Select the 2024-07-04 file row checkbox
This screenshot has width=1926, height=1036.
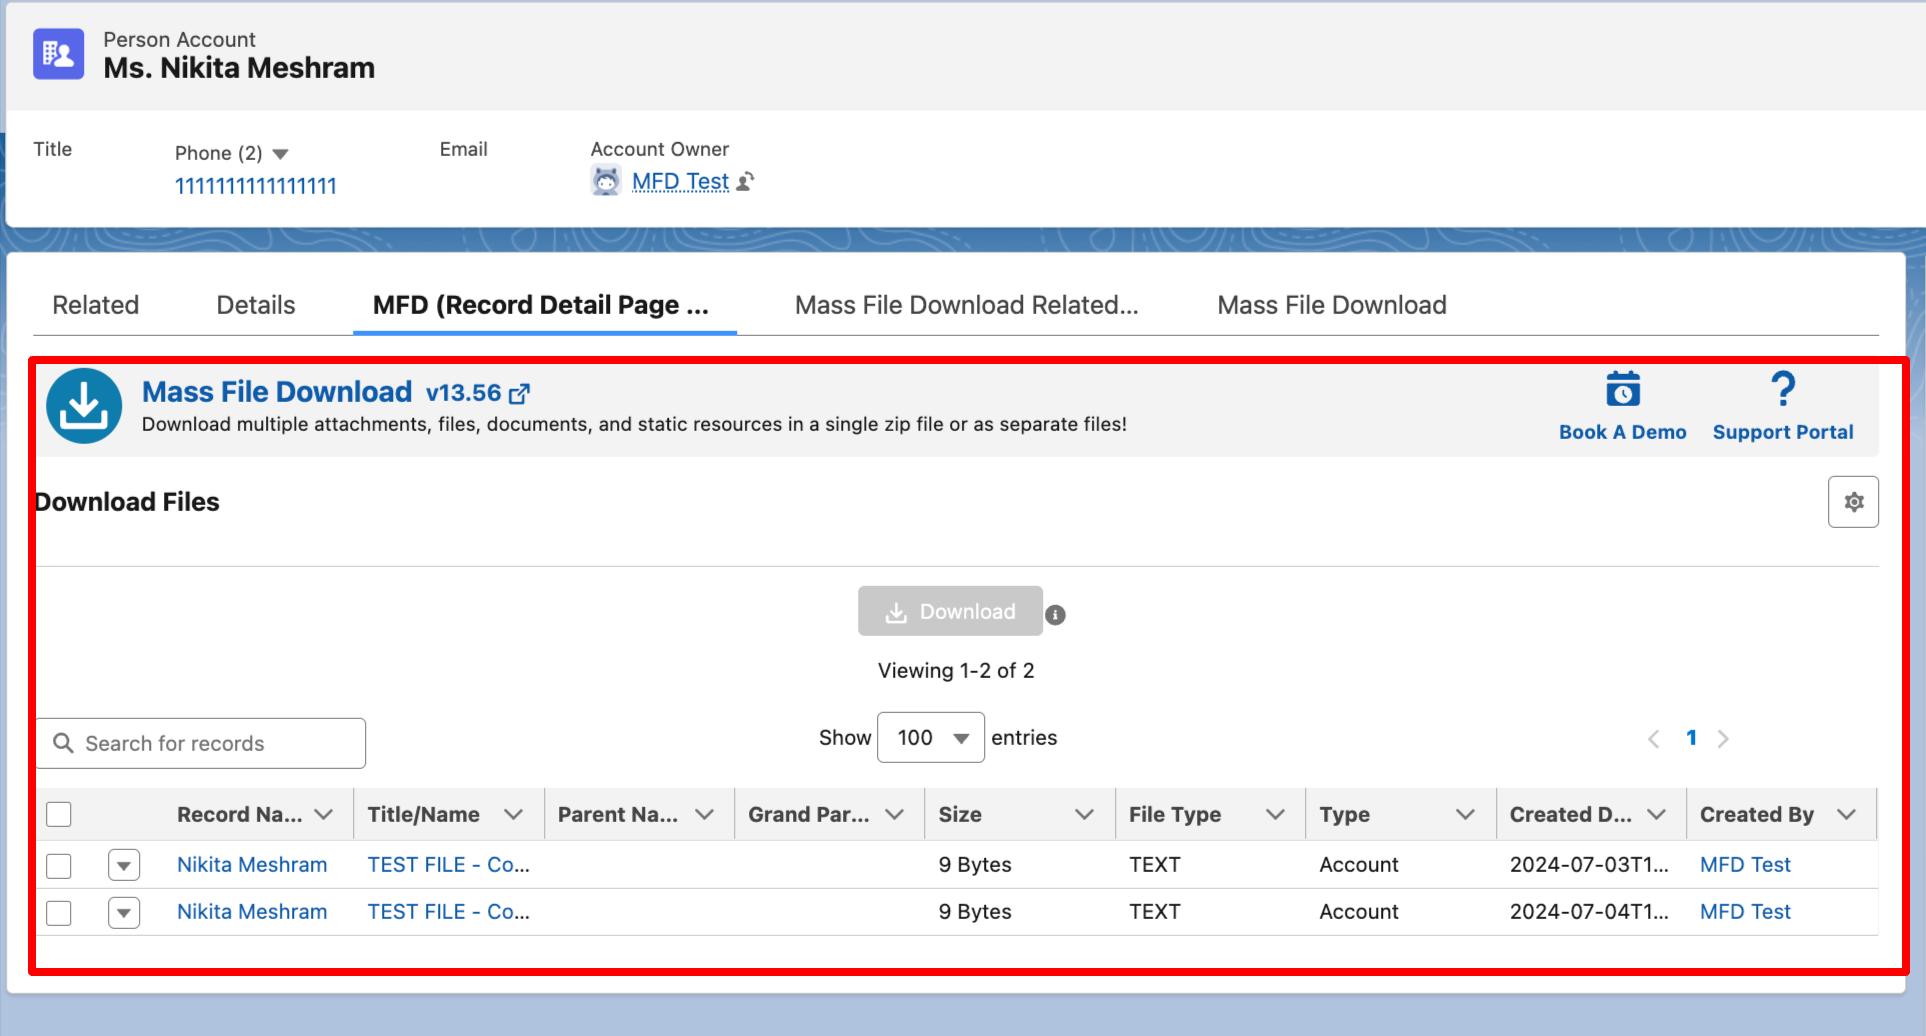59,912
